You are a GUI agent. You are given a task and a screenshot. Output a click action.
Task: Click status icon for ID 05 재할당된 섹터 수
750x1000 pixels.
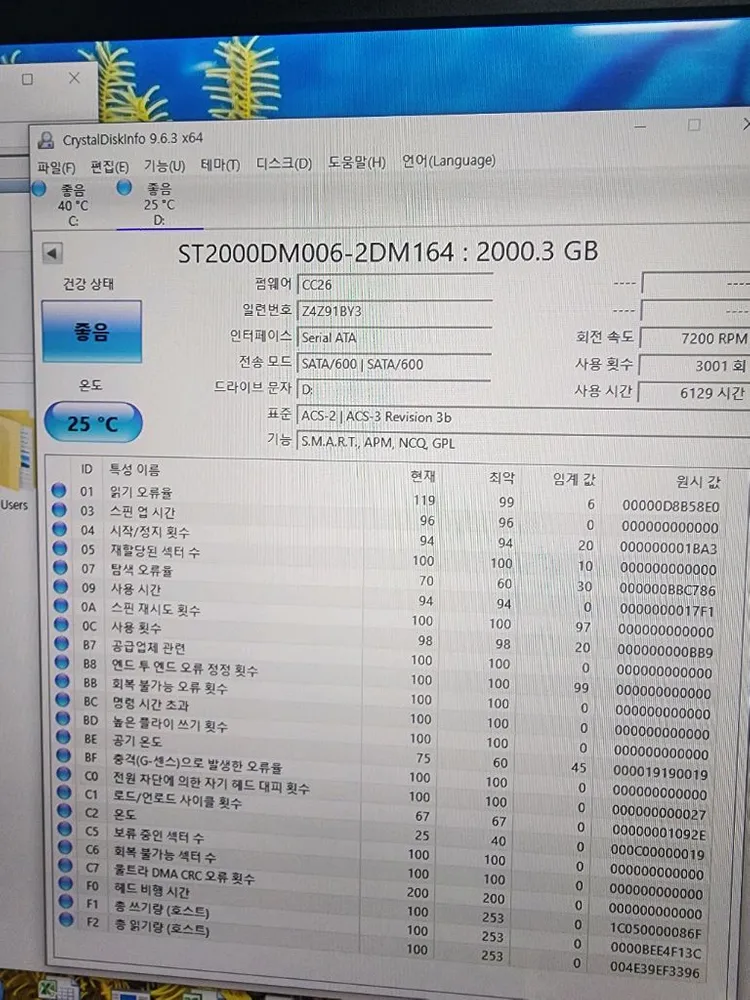tap(60, 548)
